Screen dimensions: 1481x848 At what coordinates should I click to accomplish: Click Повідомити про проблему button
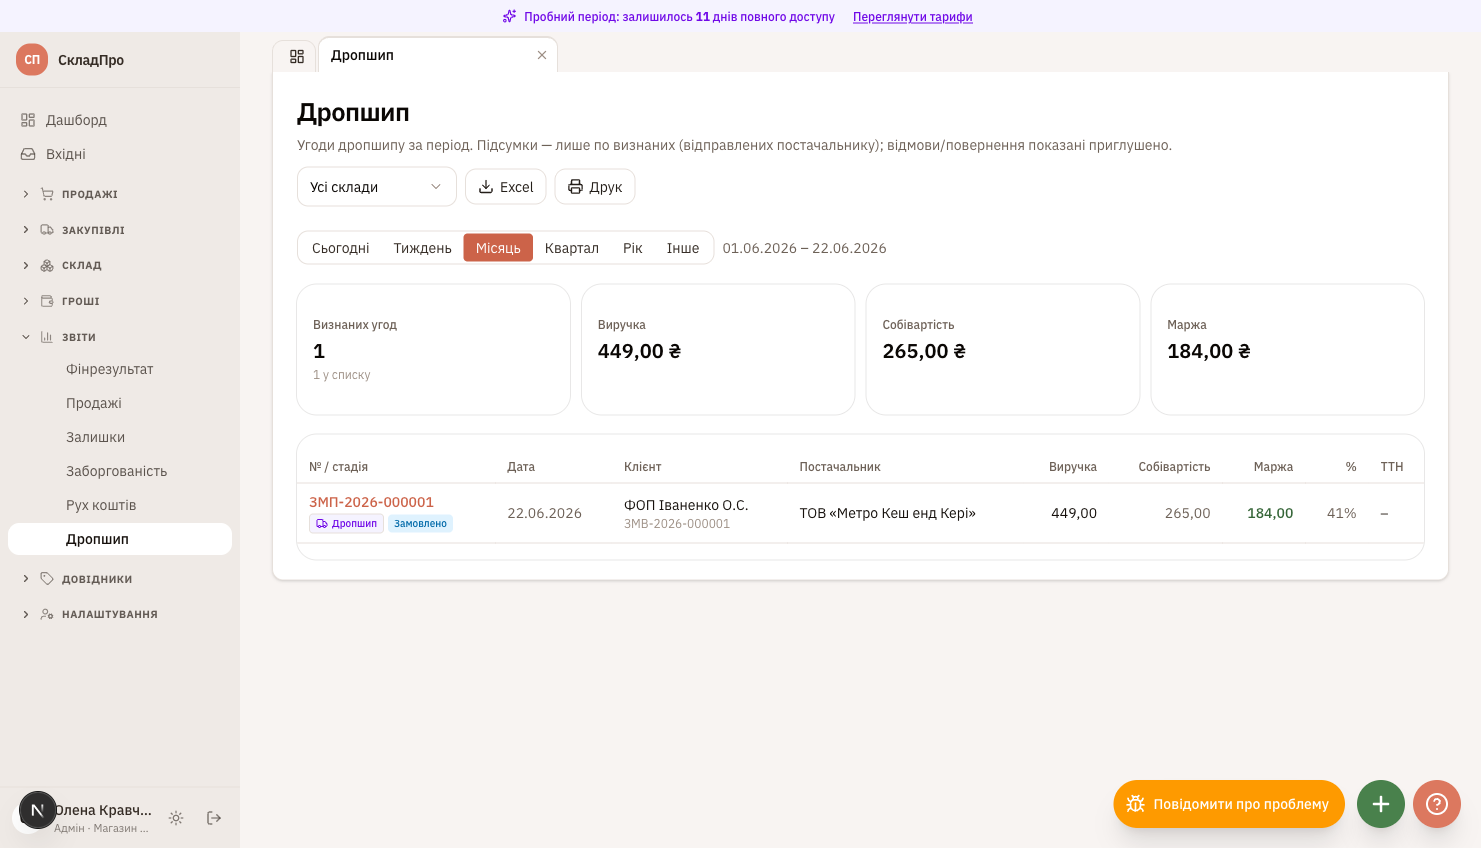1229,804
